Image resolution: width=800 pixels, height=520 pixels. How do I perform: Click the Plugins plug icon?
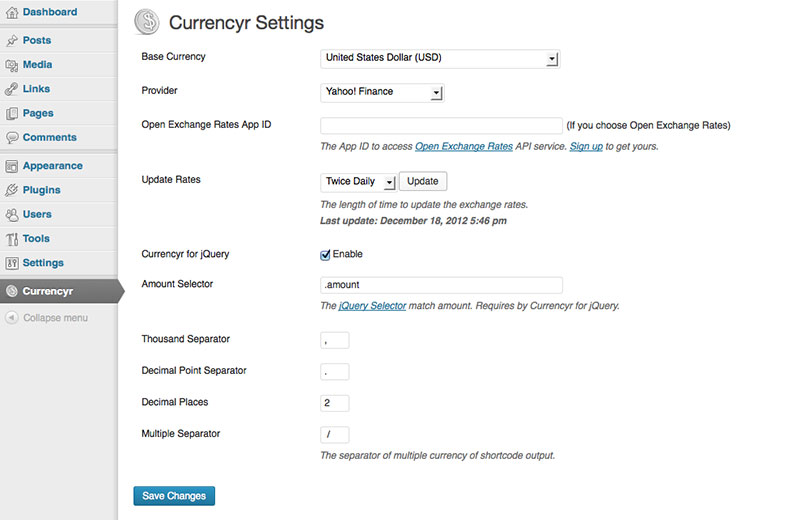coord(12,190)
